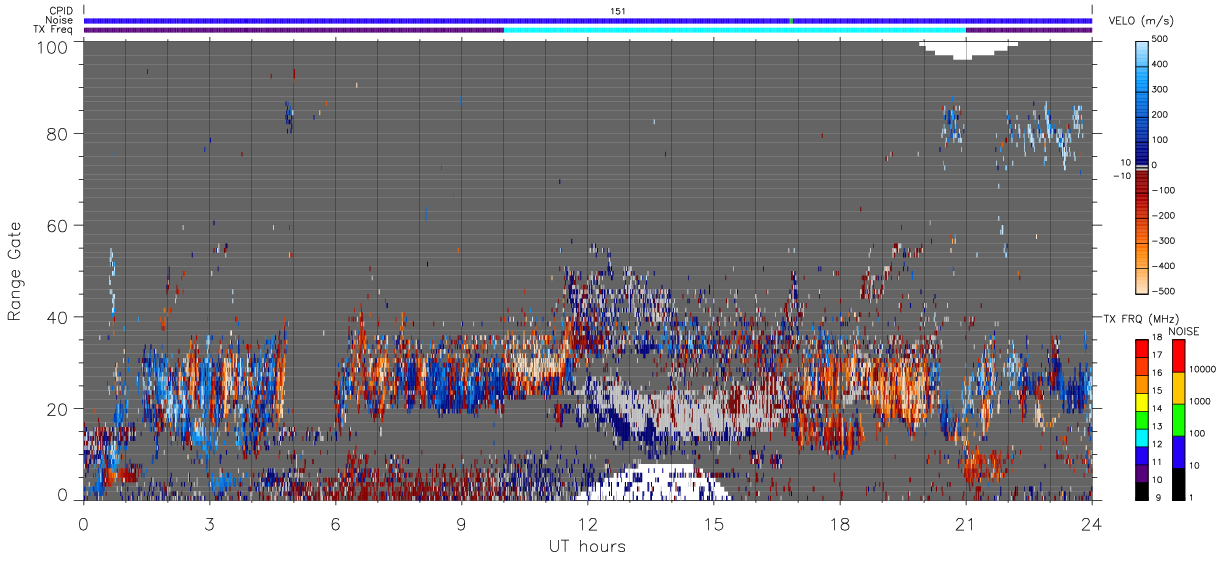Select the 'Noise' strip label at top left
The image size is (1228, 567).
[60, 20]
